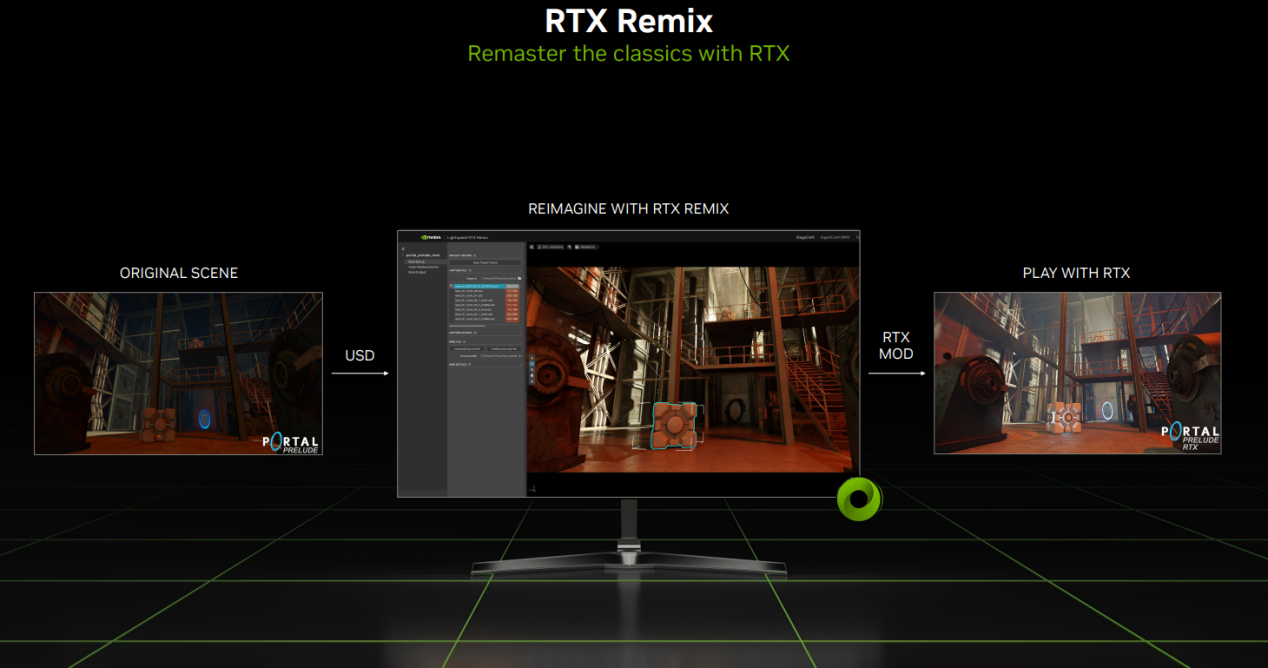The height and width of the screenshot is (668, 1268).
Task: Open the Perspective camera dropdown
Action: click(x=587, y=246)
